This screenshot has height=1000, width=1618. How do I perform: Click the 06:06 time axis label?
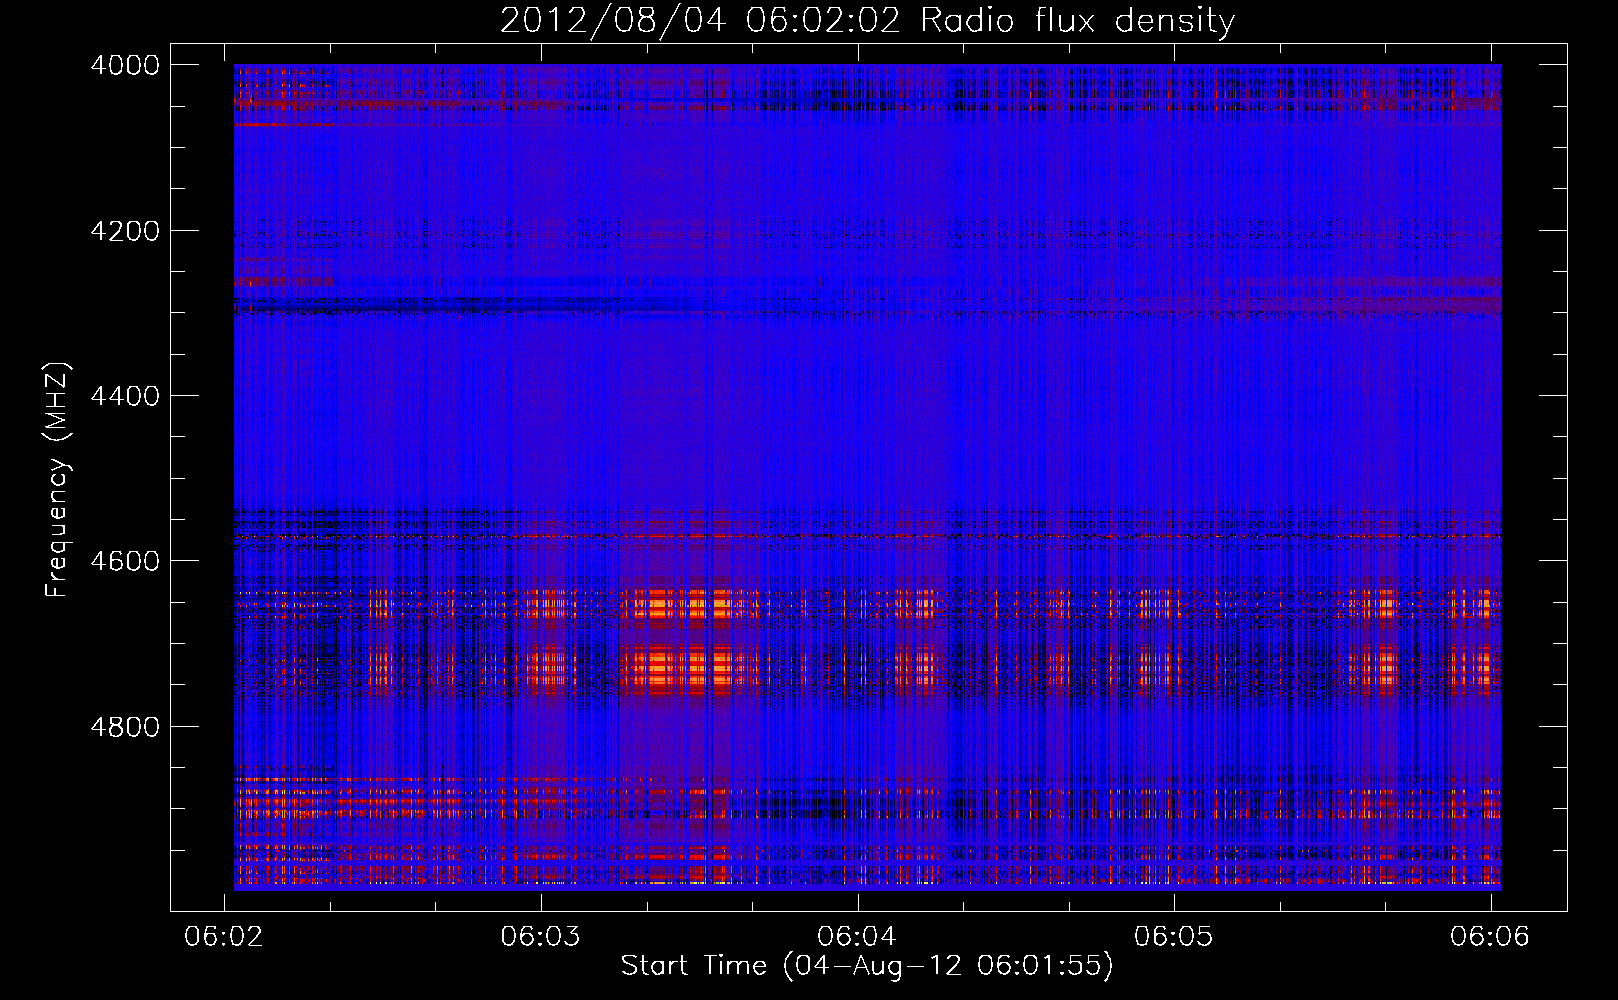pos(1490,936)
